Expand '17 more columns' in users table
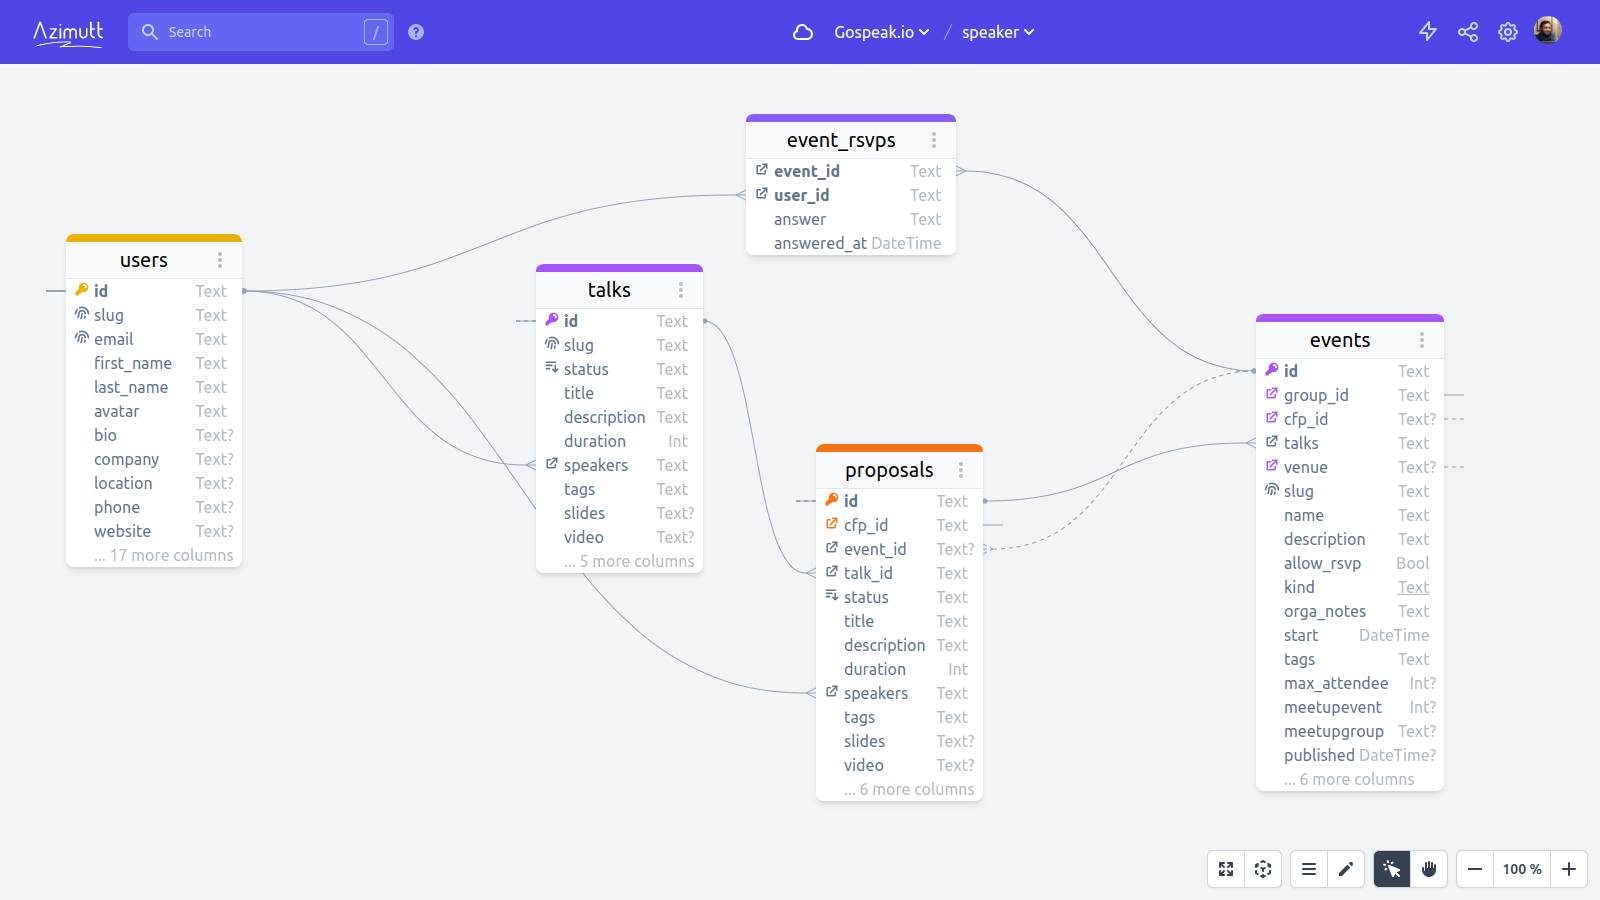Image resolution: width=1600 pixels, height=900 pixels. [x=164, y=555]
